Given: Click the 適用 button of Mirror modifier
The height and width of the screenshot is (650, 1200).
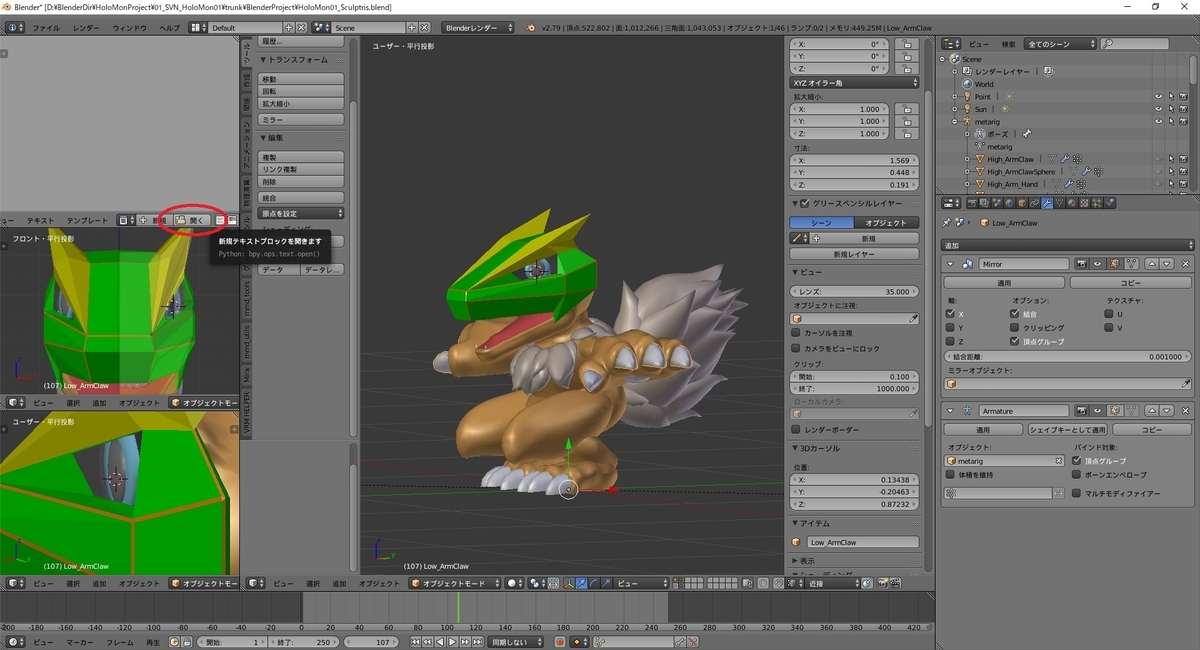Looking at the screenshot, I should tap(1004, 283).
